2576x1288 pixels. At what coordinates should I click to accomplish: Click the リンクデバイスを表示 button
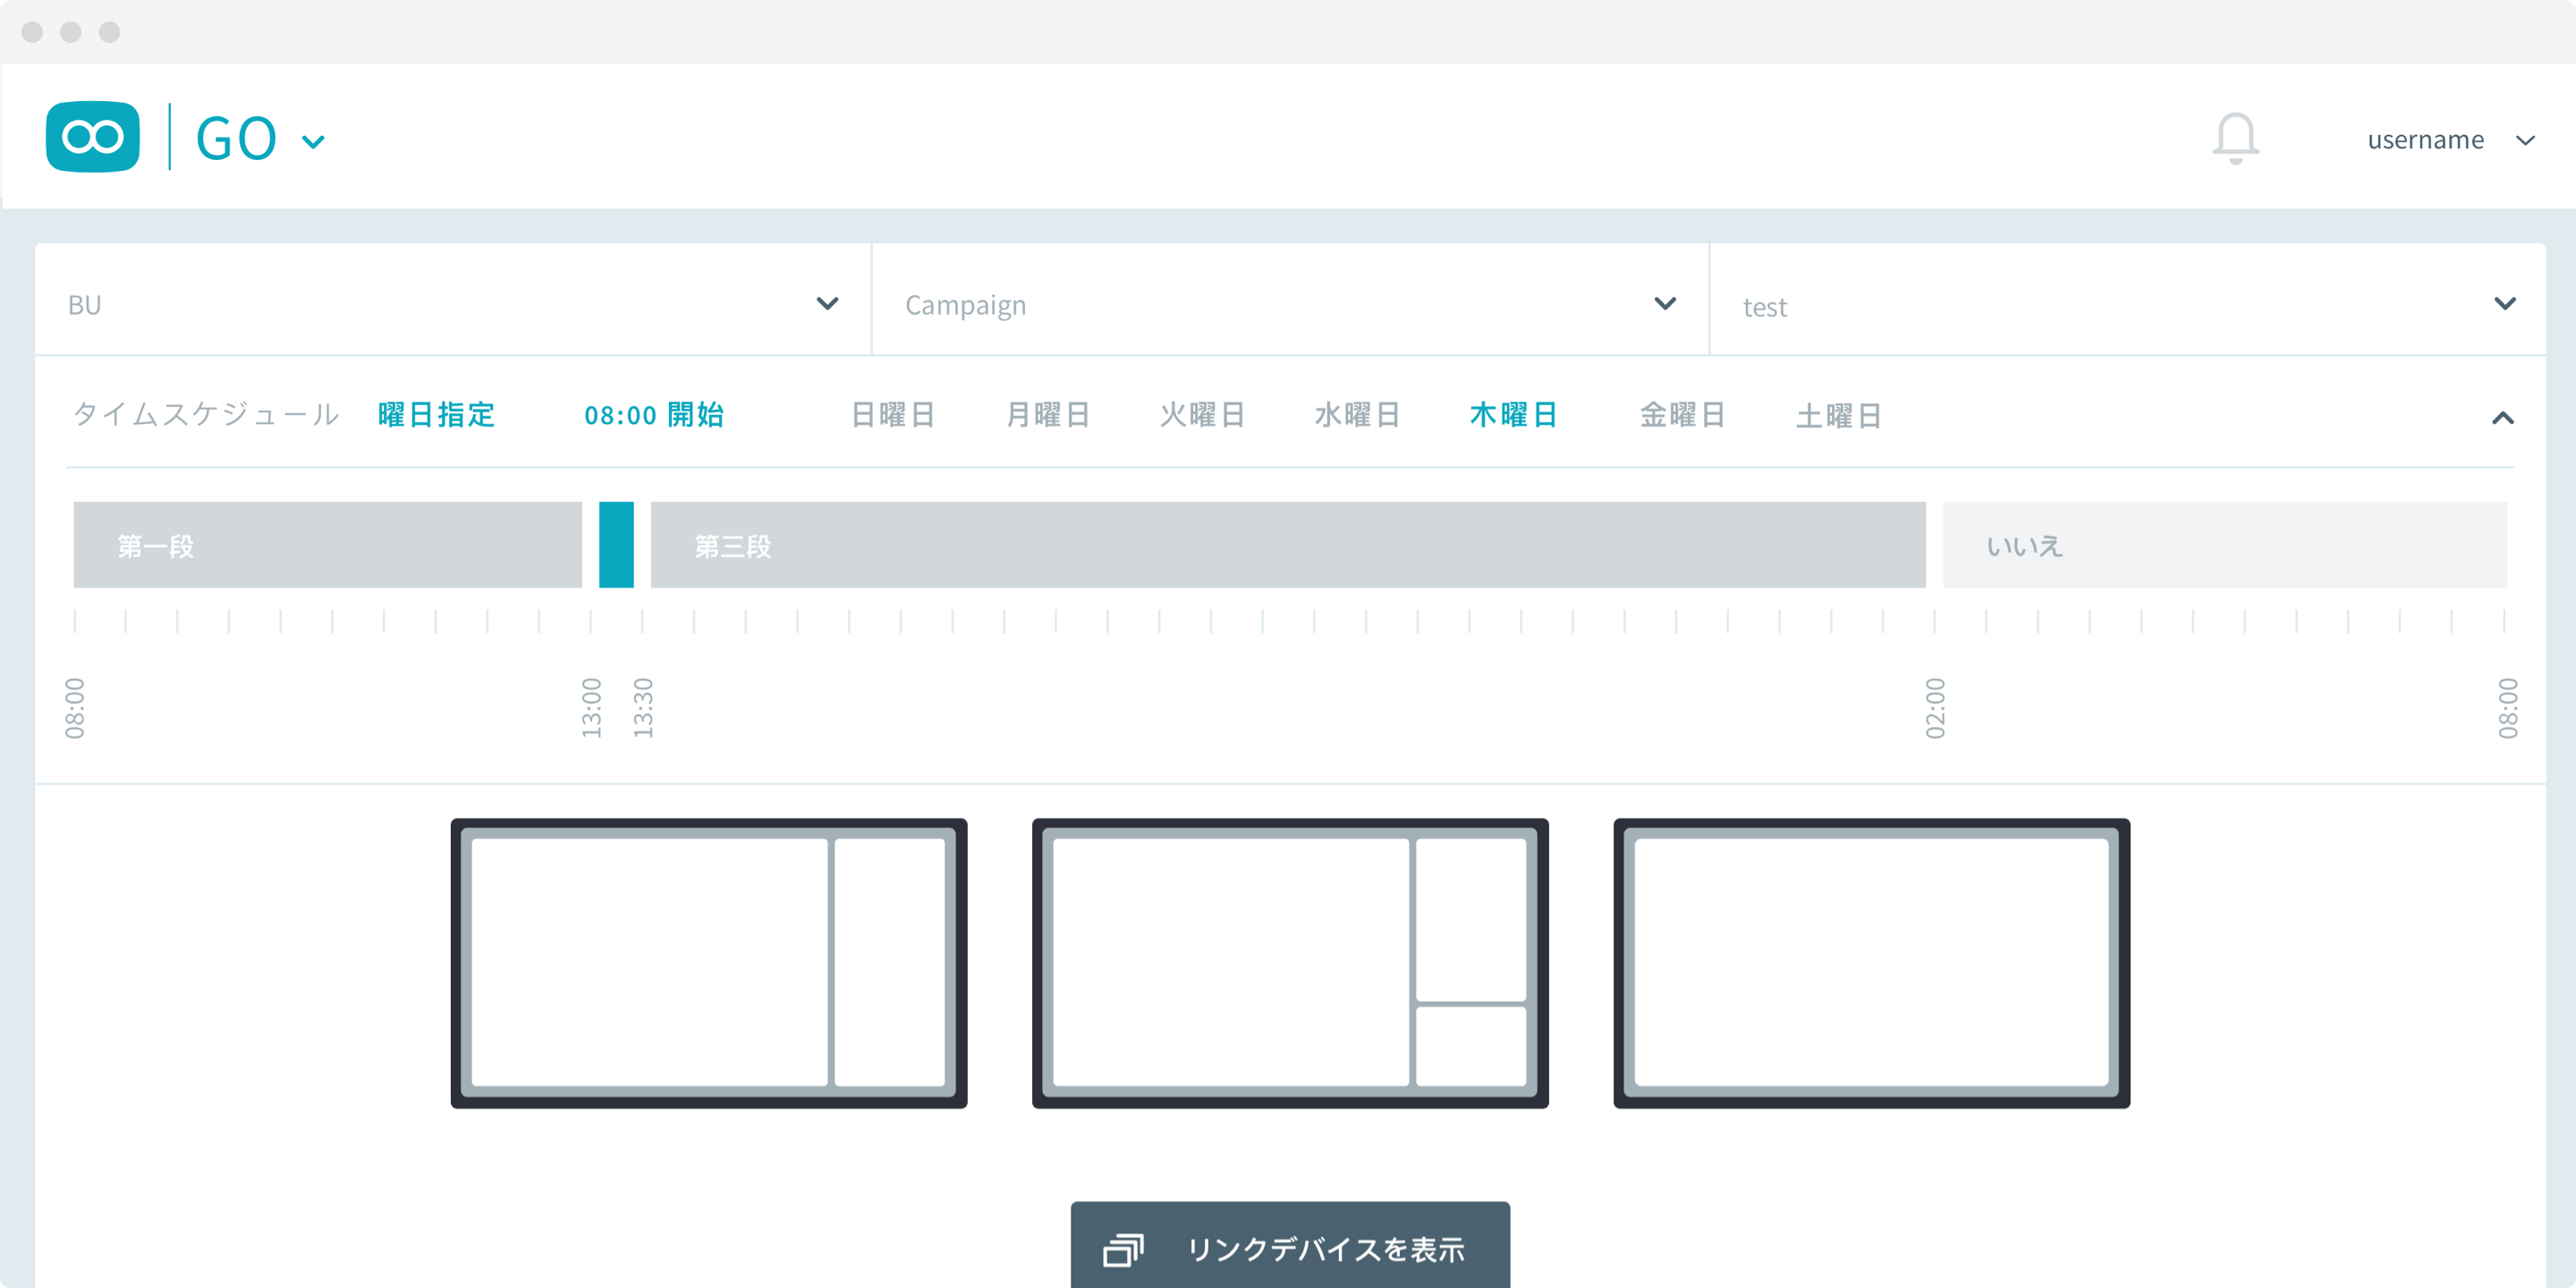[x=1289, y=1247]
